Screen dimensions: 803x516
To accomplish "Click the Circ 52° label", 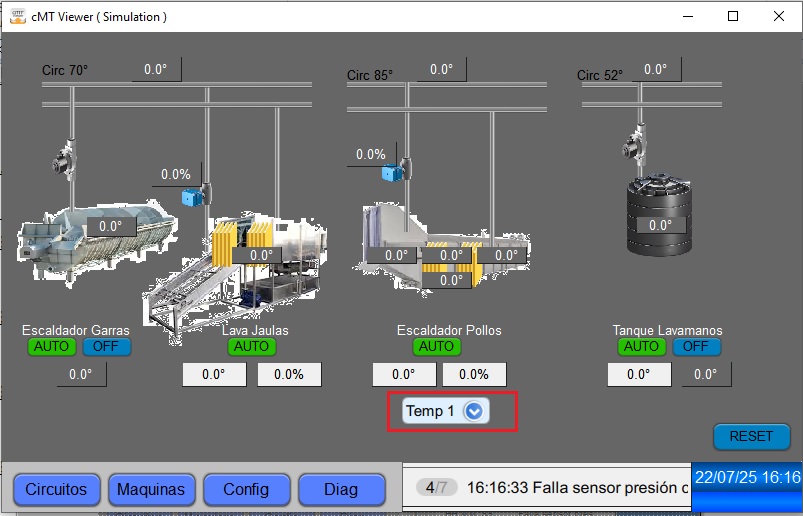I will (x=600, y=75).
